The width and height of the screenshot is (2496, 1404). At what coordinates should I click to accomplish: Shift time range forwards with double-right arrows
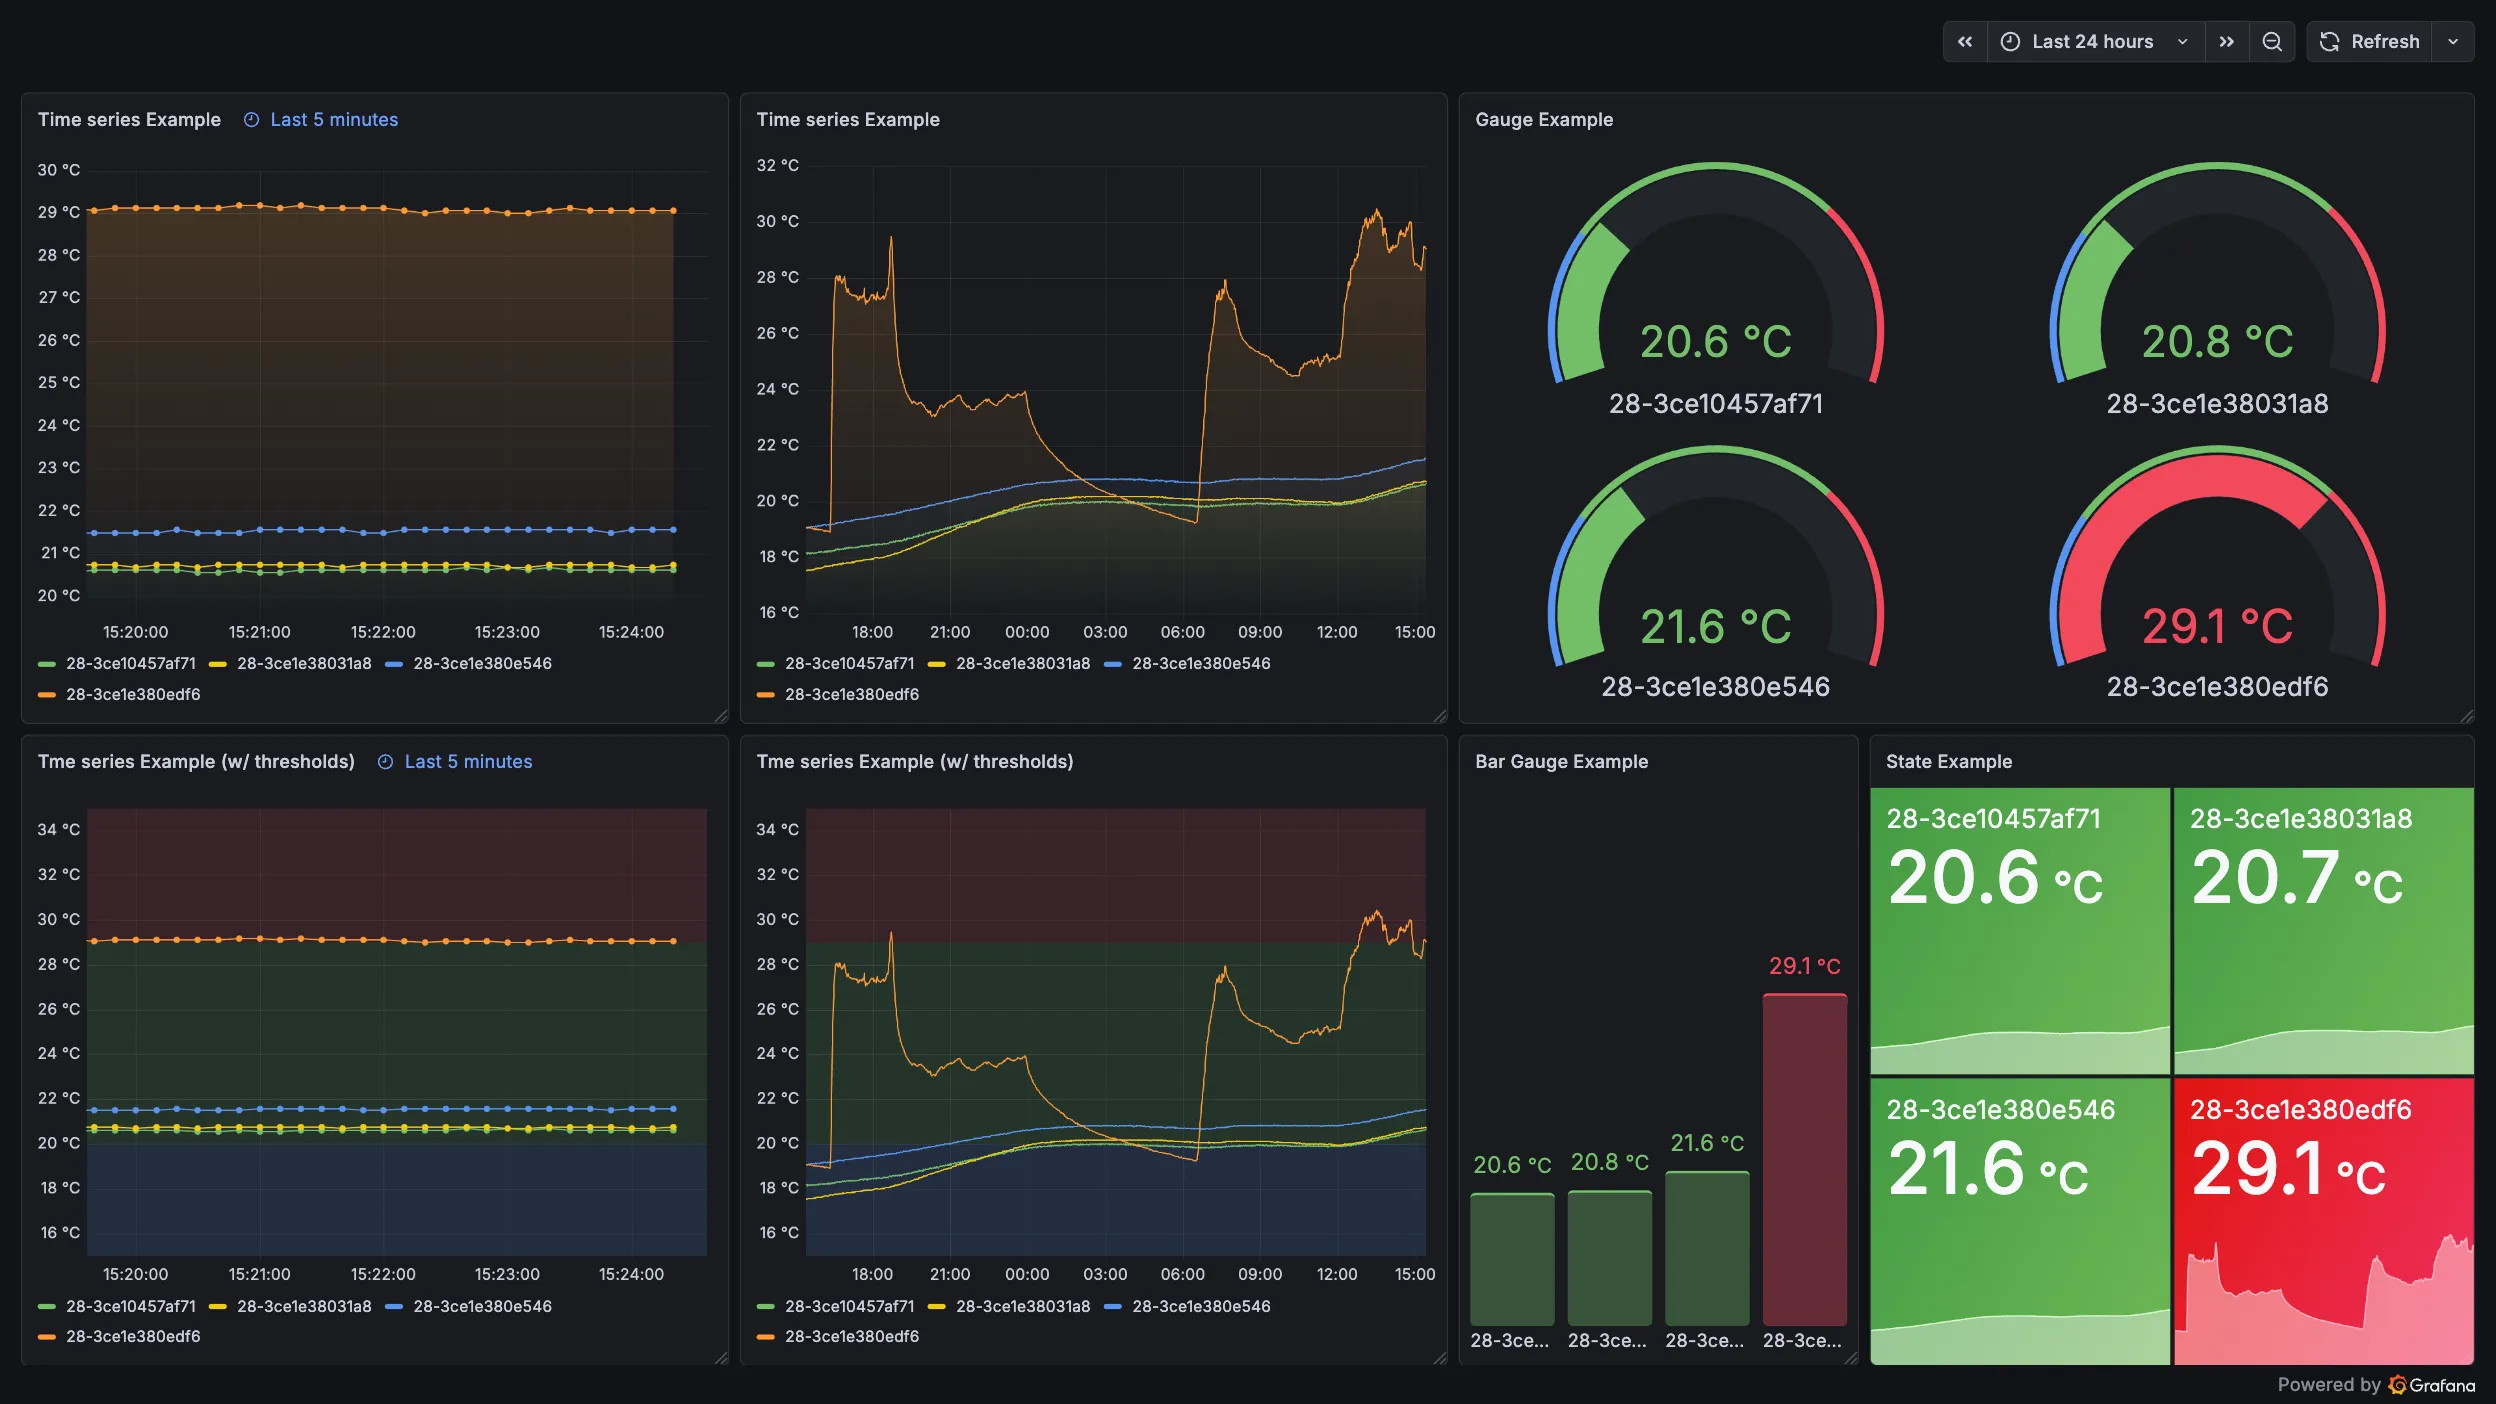coord(2226,42)
